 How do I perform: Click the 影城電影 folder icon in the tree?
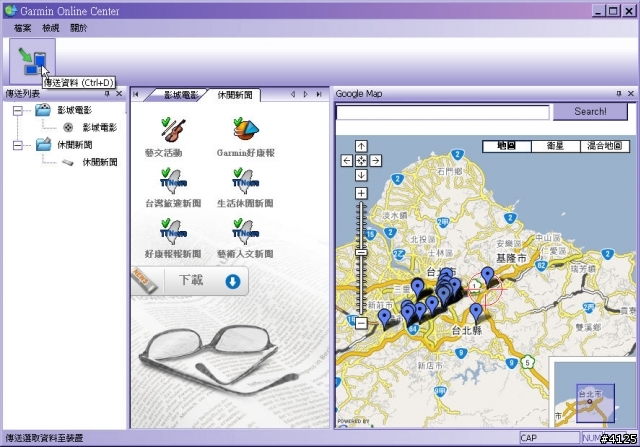pos(43,110)
